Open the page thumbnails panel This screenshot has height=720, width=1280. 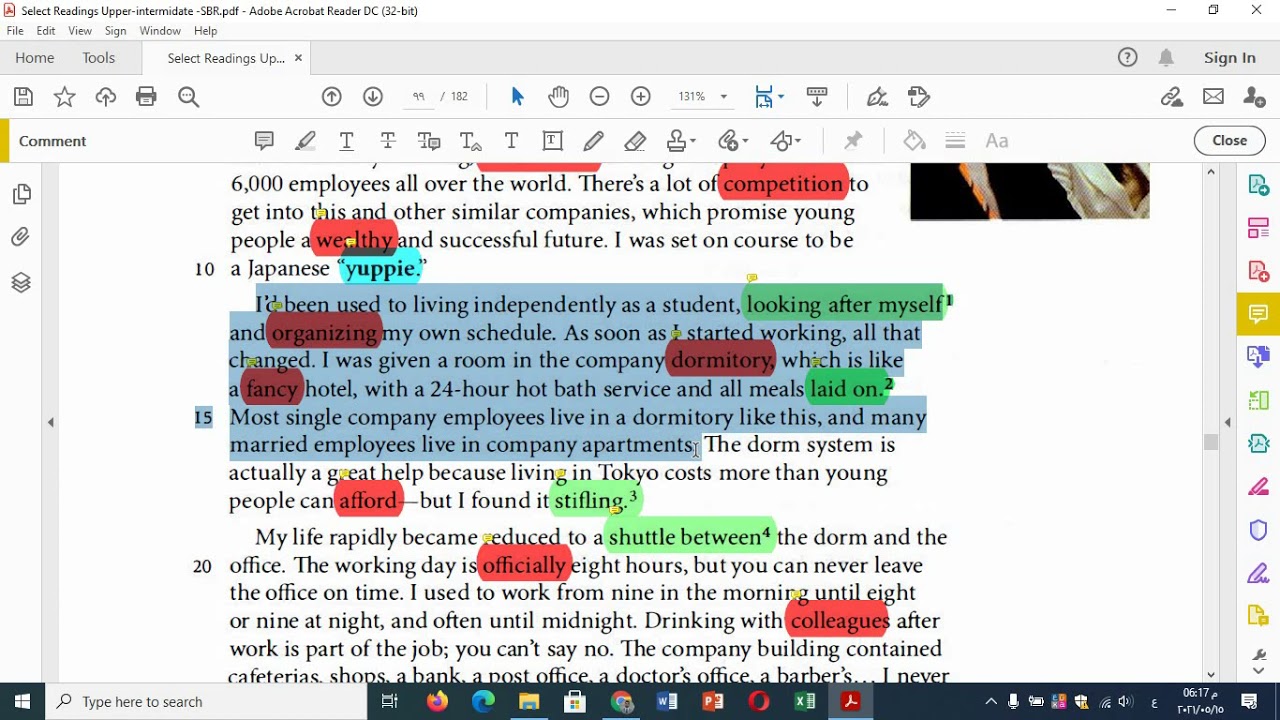[21, 194]
